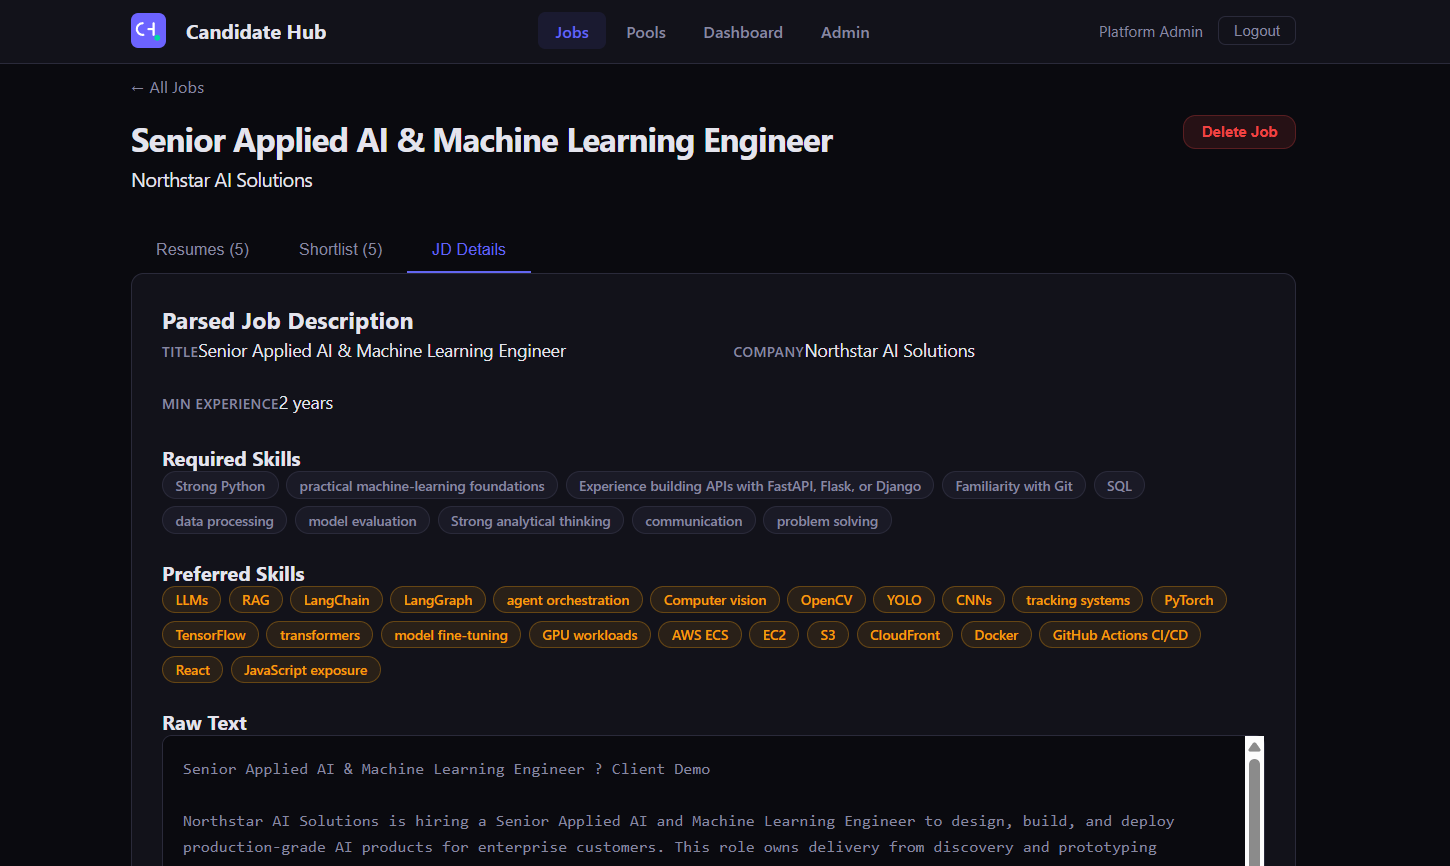Click the communication skill chip
1450x866 pixels.
click(x=694, y=521)
